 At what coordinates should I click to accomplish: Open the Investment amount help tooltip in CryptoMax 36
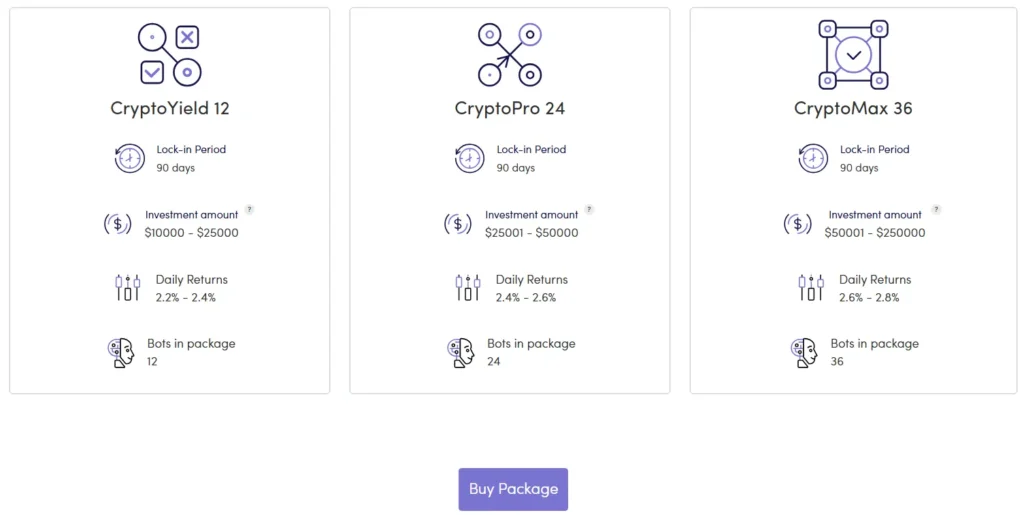pos(936,210)
